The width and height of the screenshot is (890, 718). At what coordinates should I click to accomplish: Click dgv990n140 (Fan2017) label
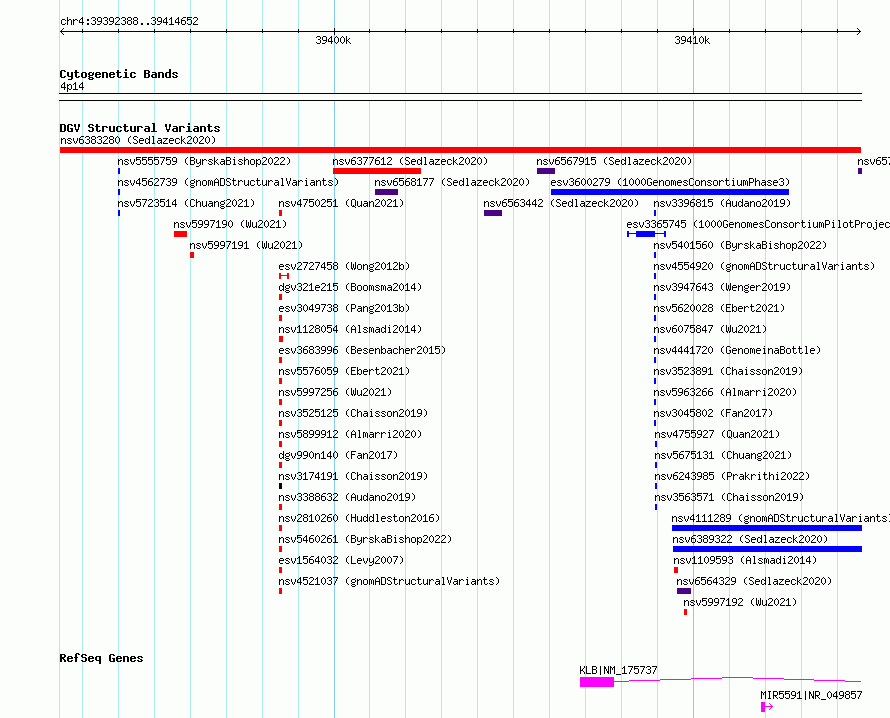point(338,455)
